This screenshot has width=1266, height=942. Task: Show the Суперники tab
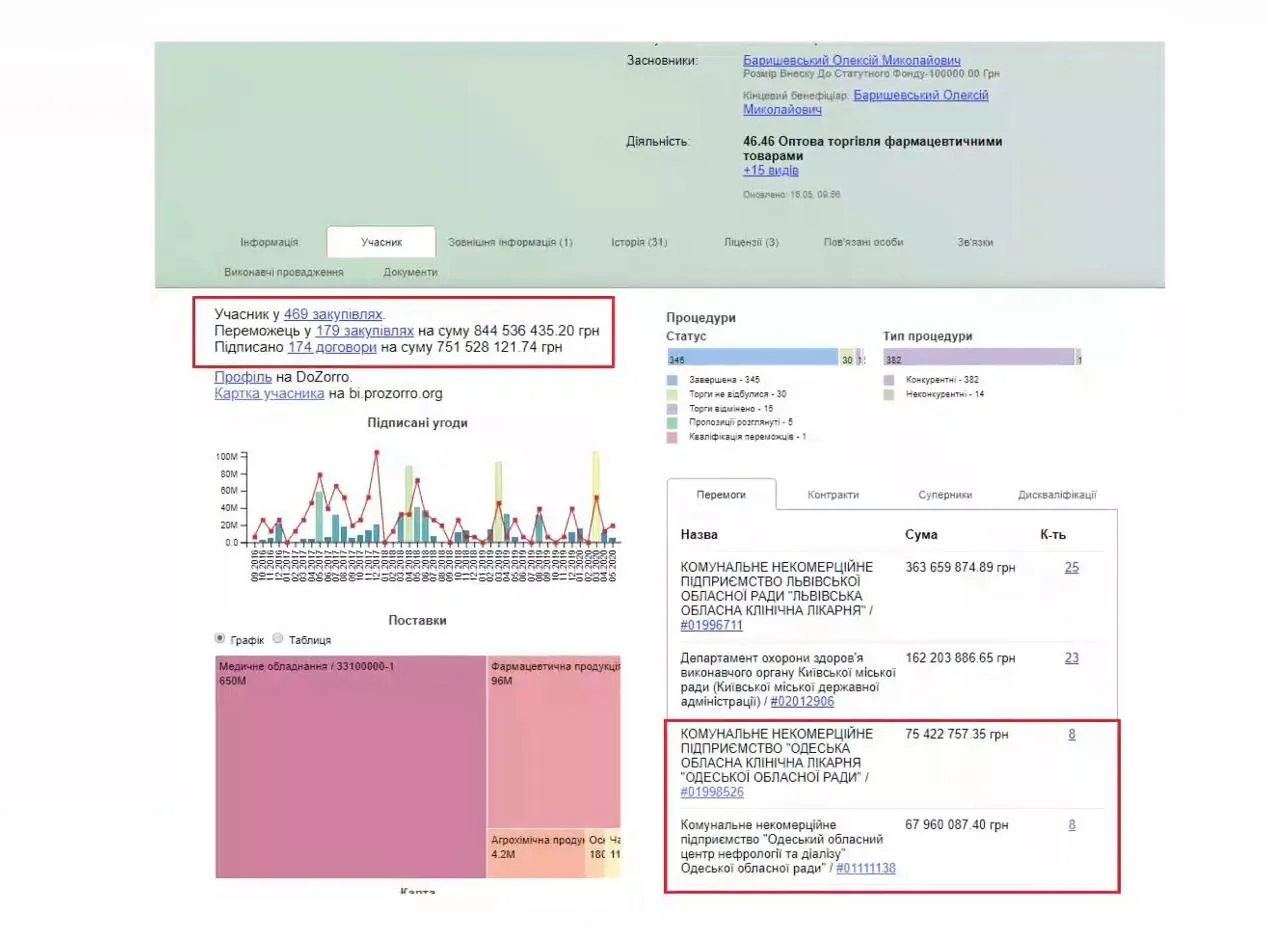pos(945,495)
